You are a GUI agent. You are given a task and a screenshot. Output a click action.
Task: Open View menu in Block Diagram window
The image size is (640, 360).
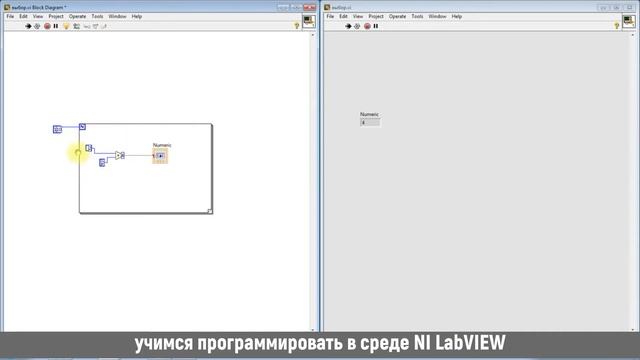(38, 16)
